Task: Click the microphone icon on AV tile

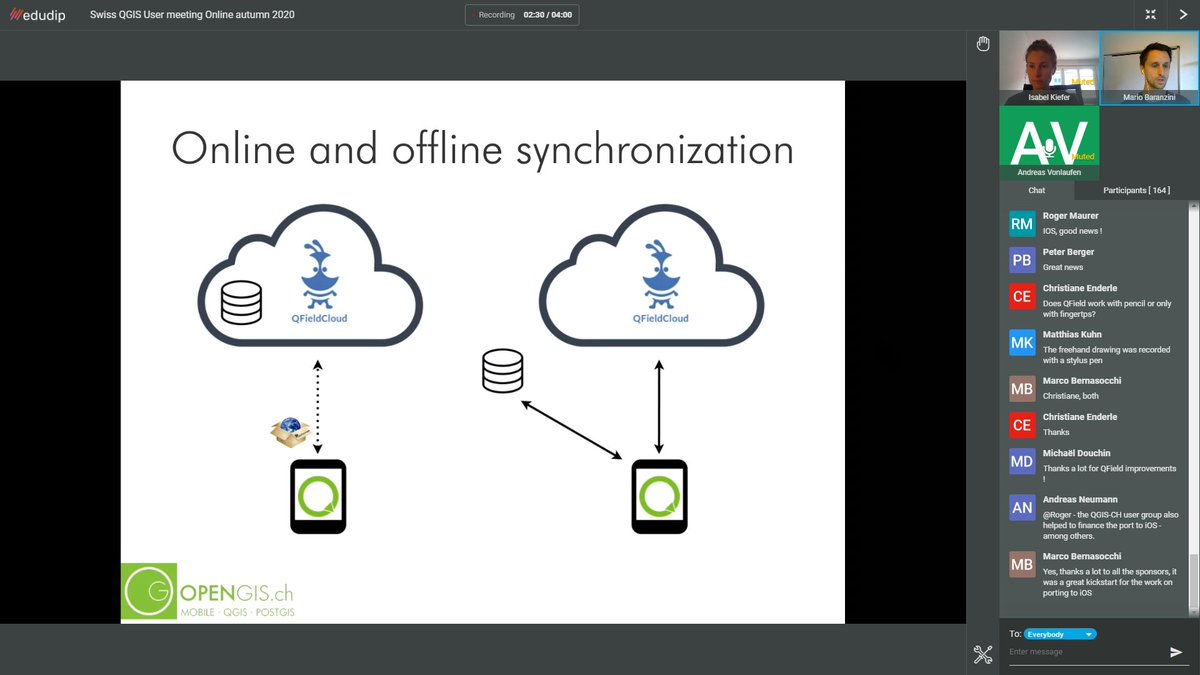Action: pos(1049,149)
